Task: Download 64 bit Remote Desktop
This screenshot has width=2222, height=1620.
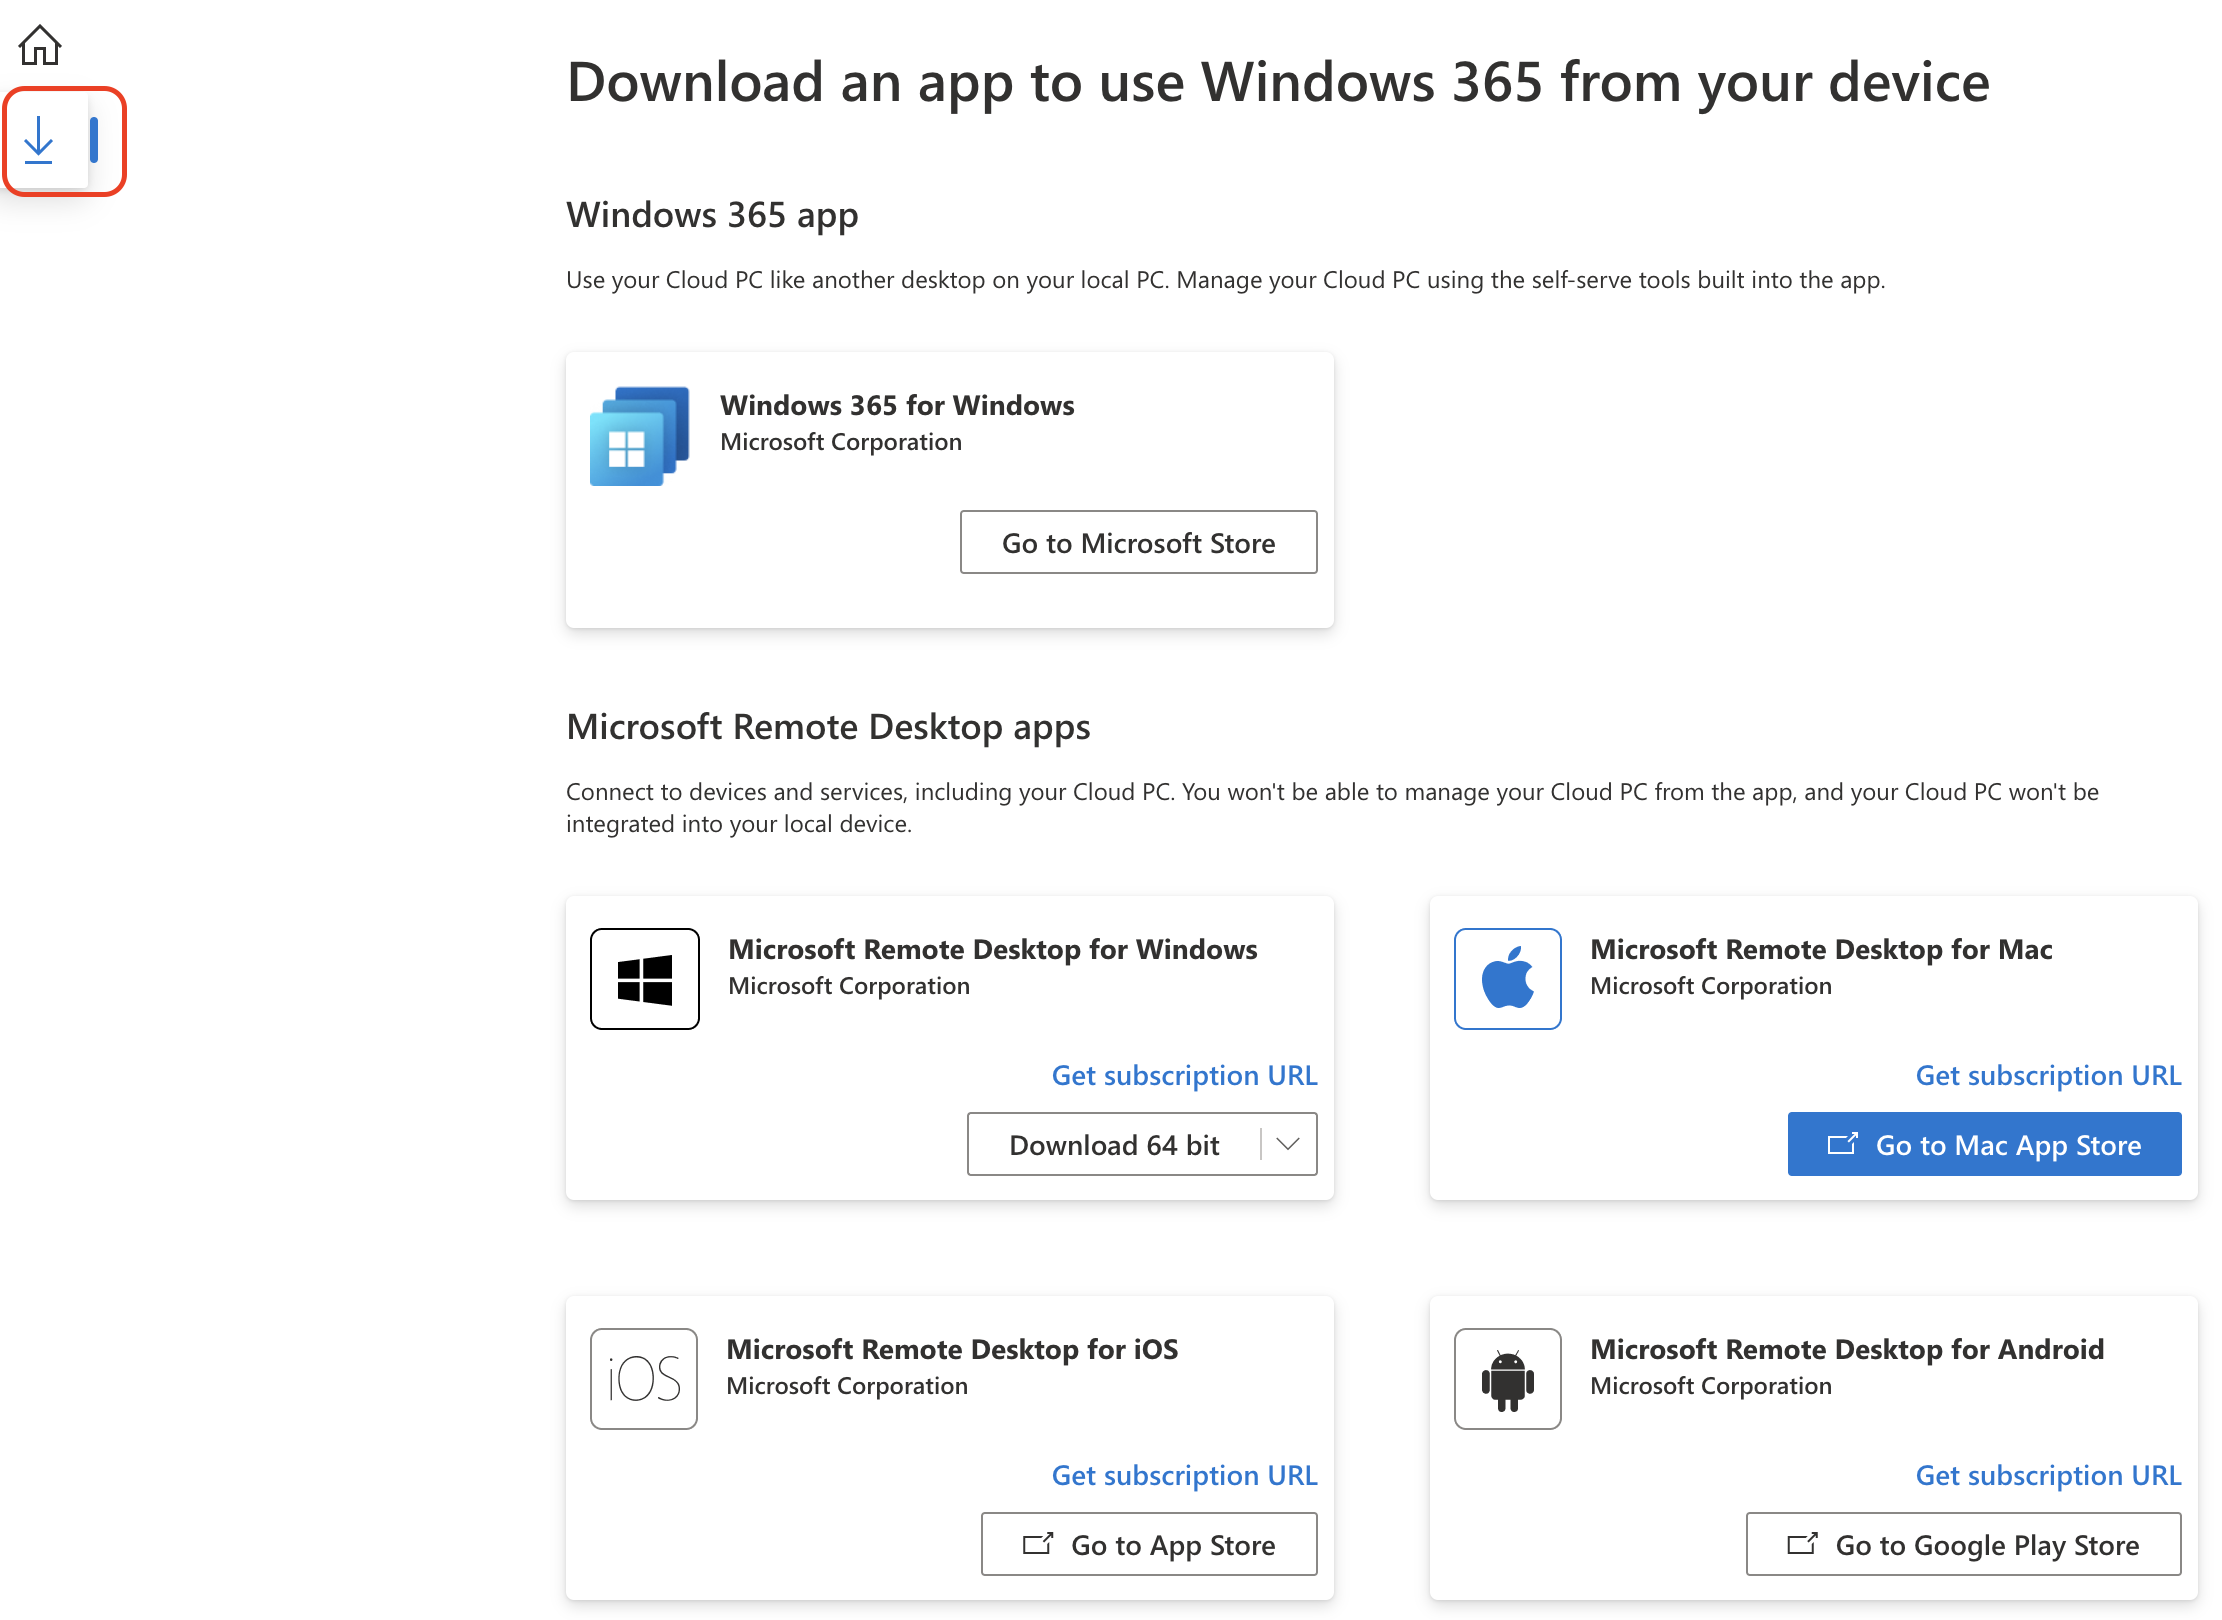Action: [x=1114, y=1145]
